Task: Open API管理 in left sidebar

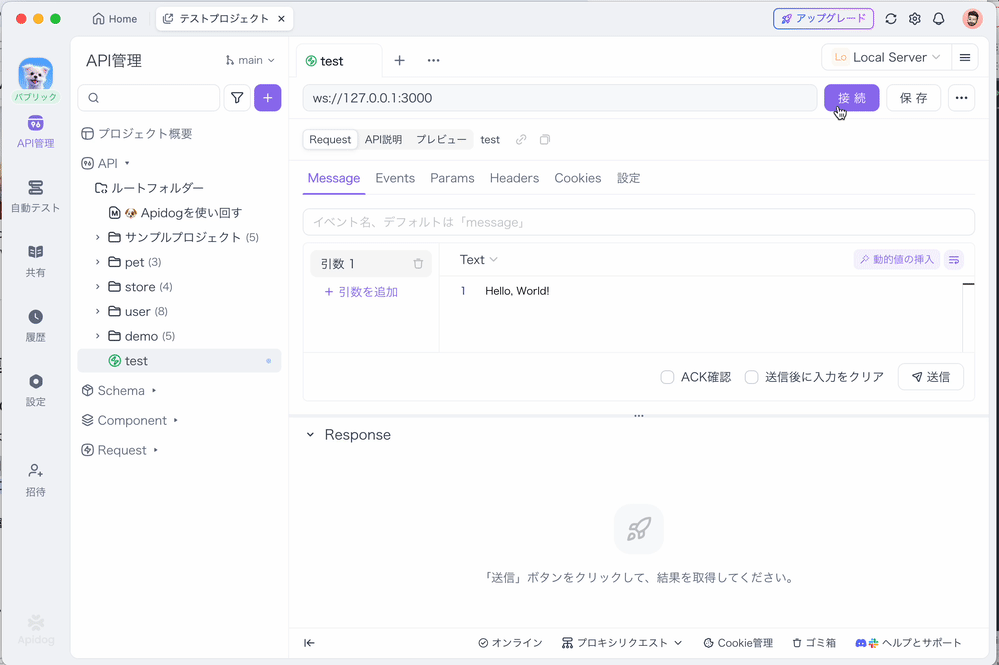Action: coord(36,132)
